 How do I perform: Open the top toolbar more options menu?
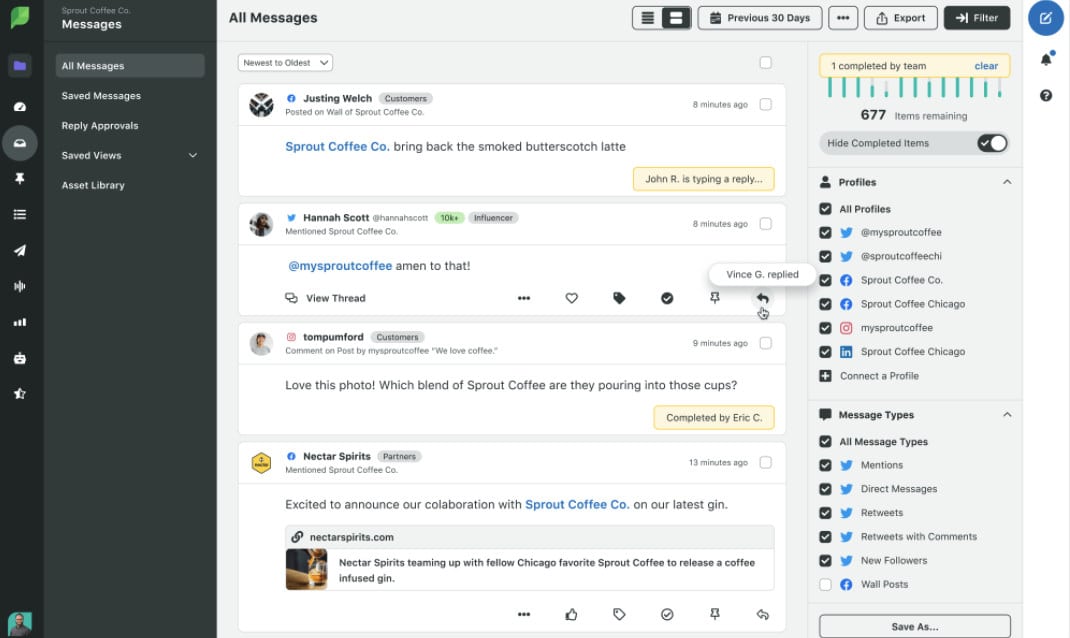(843, 18)
